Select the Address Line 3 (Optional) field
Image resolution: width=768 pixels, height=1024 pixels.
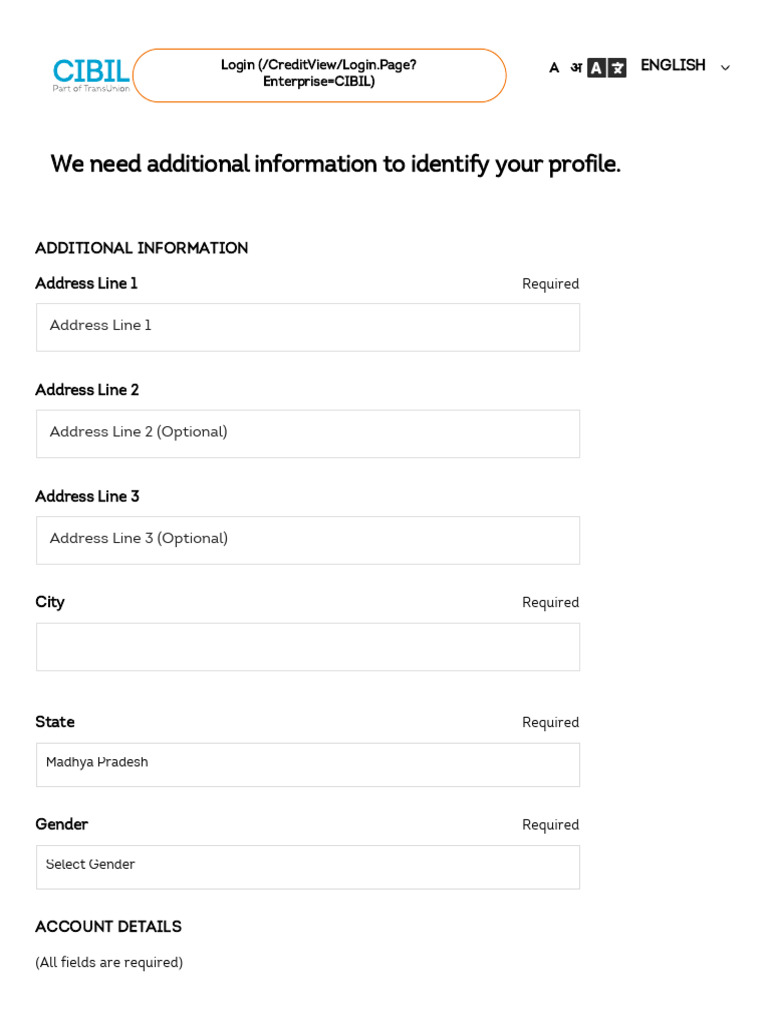click(x=308, y=540)
